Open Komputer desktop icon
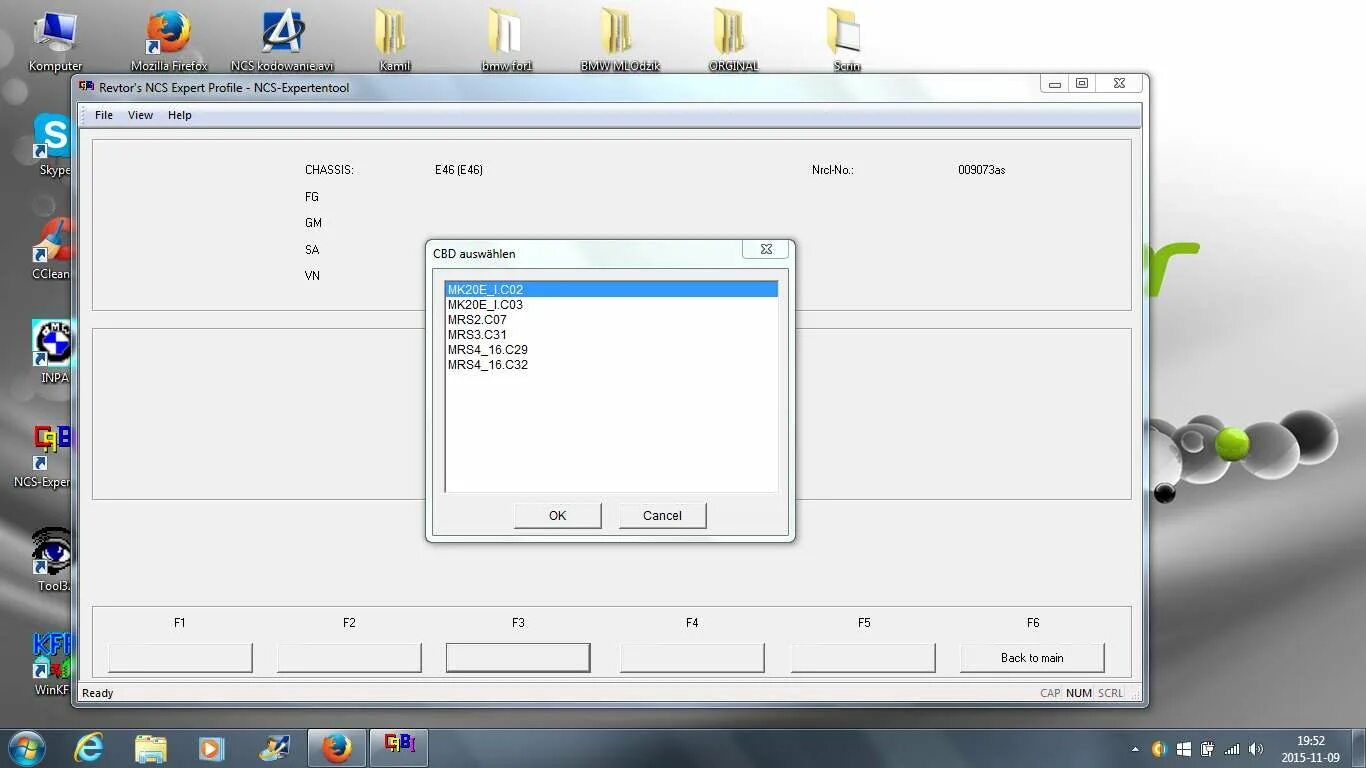1366x768 pixels. pos(55,40)
